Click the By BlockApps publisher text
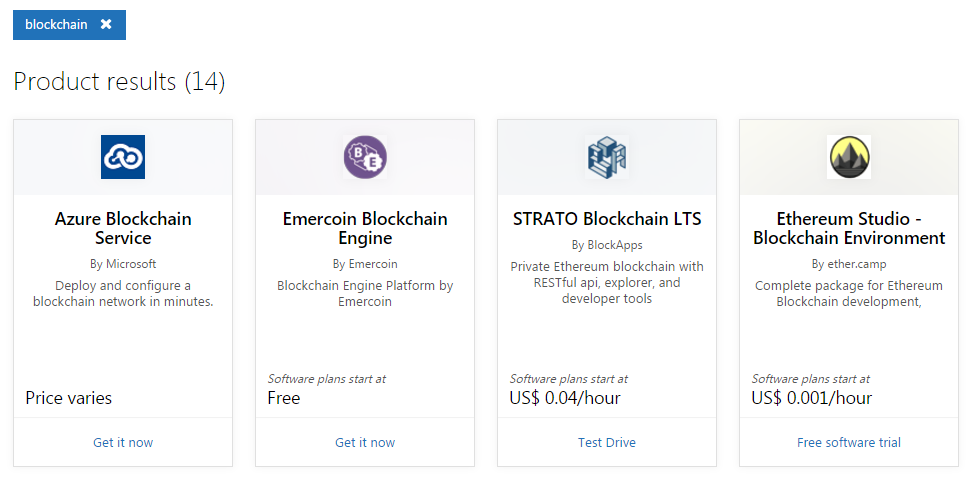 [x=607, y=245]
